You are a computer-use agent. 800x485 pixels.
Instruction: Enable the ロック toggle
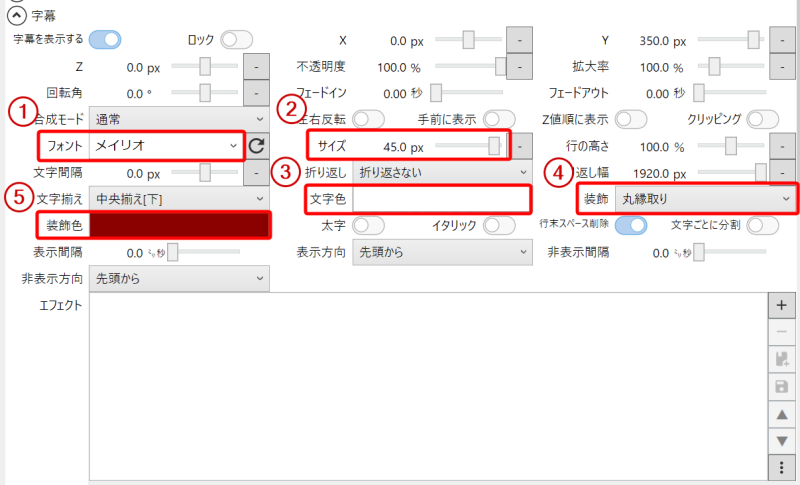[x=236, y=40]
